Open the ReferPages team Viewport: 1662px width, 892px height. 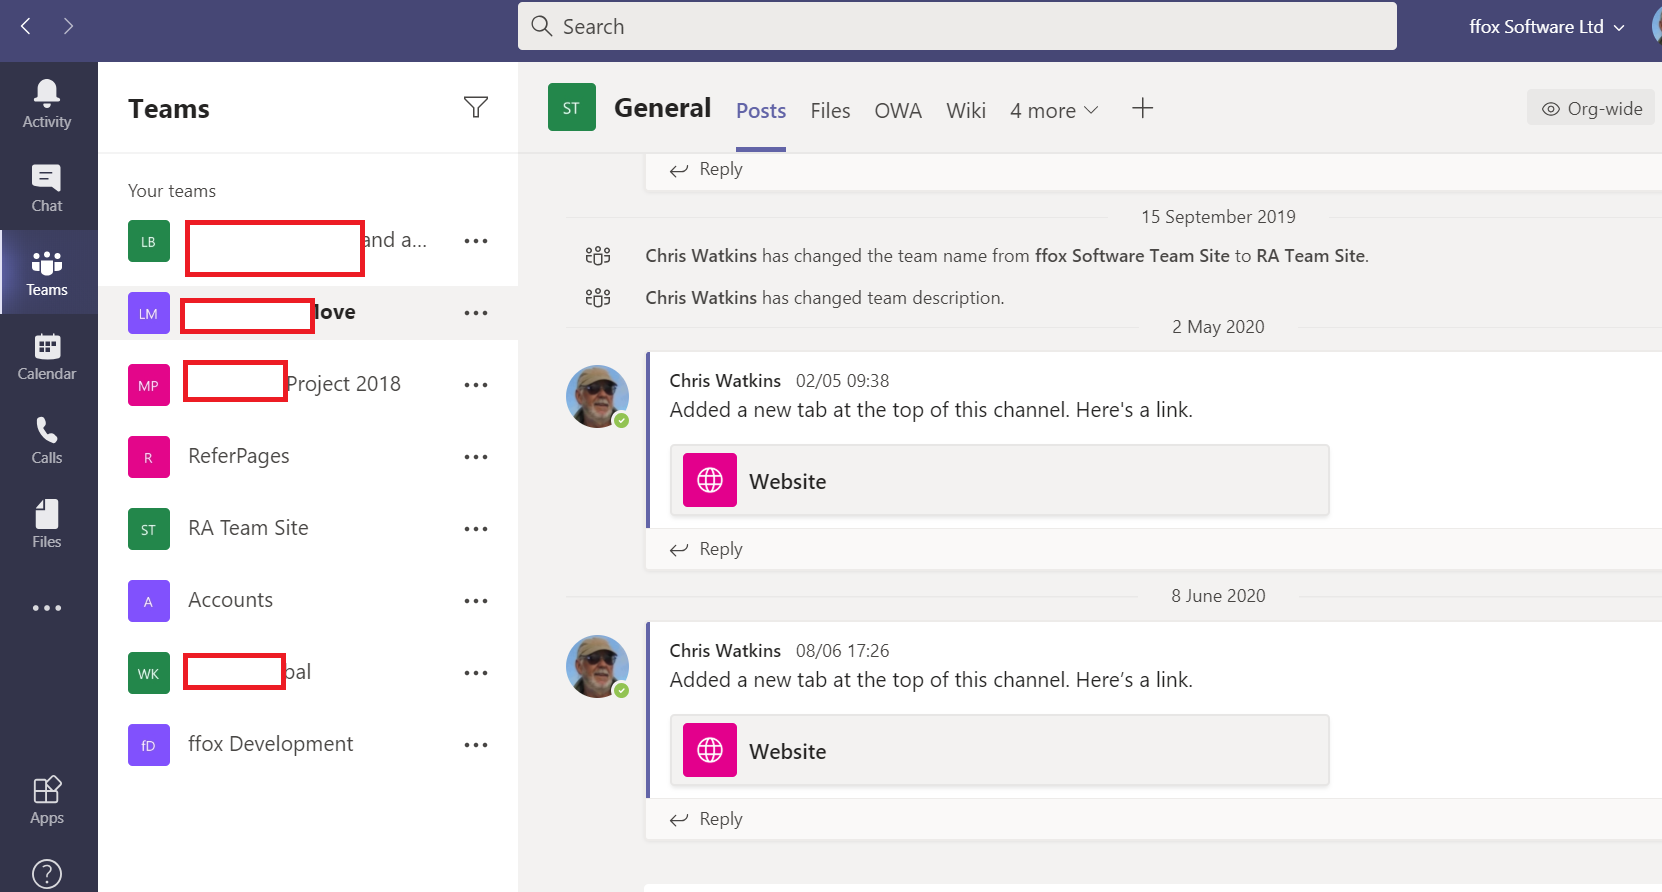pyautogui.click(x=308, y=457)
